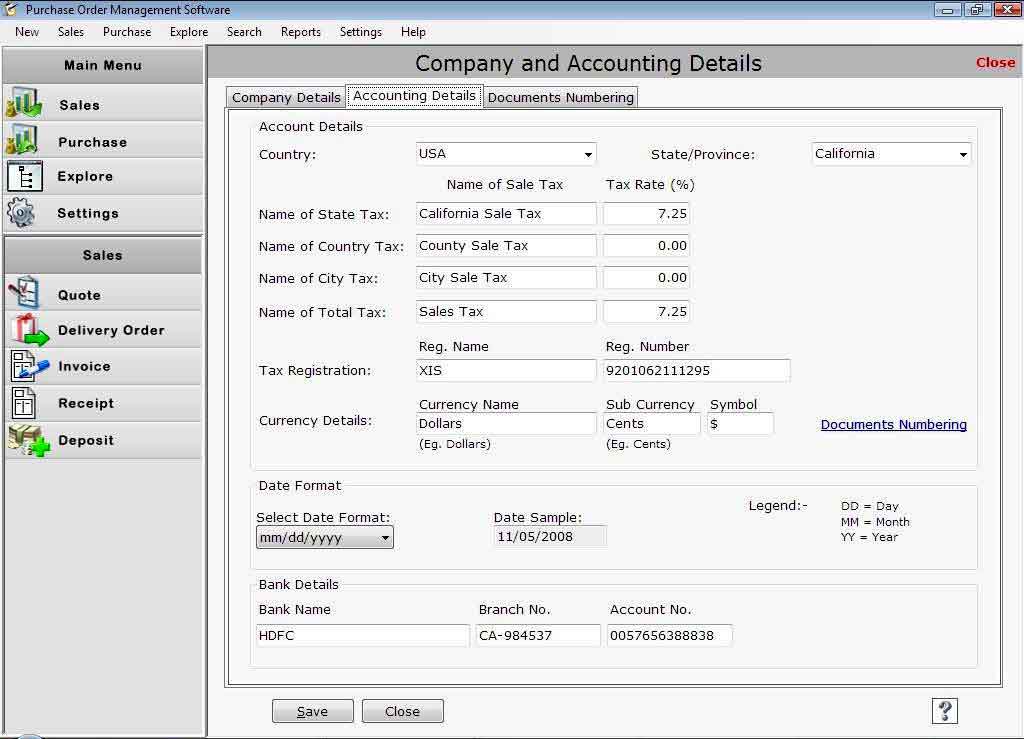1024x739 pixels.
Task: Click the Receipt label in Sales panel
Action: tap(86, 403)
